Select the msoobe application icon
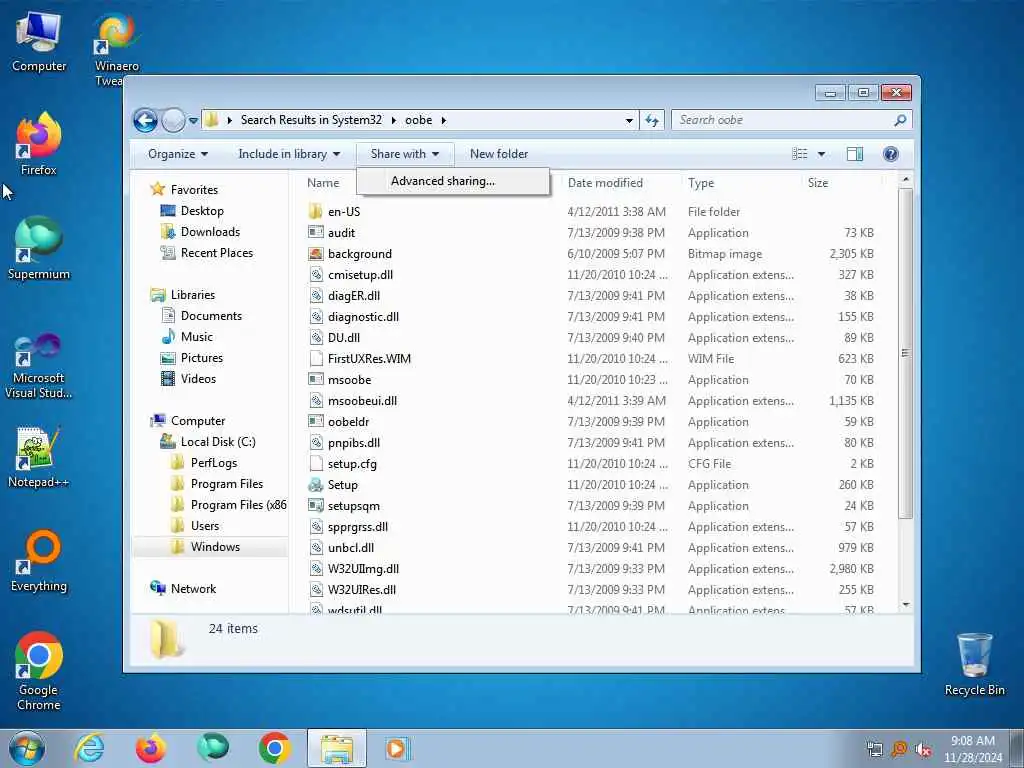 (315, 379)
